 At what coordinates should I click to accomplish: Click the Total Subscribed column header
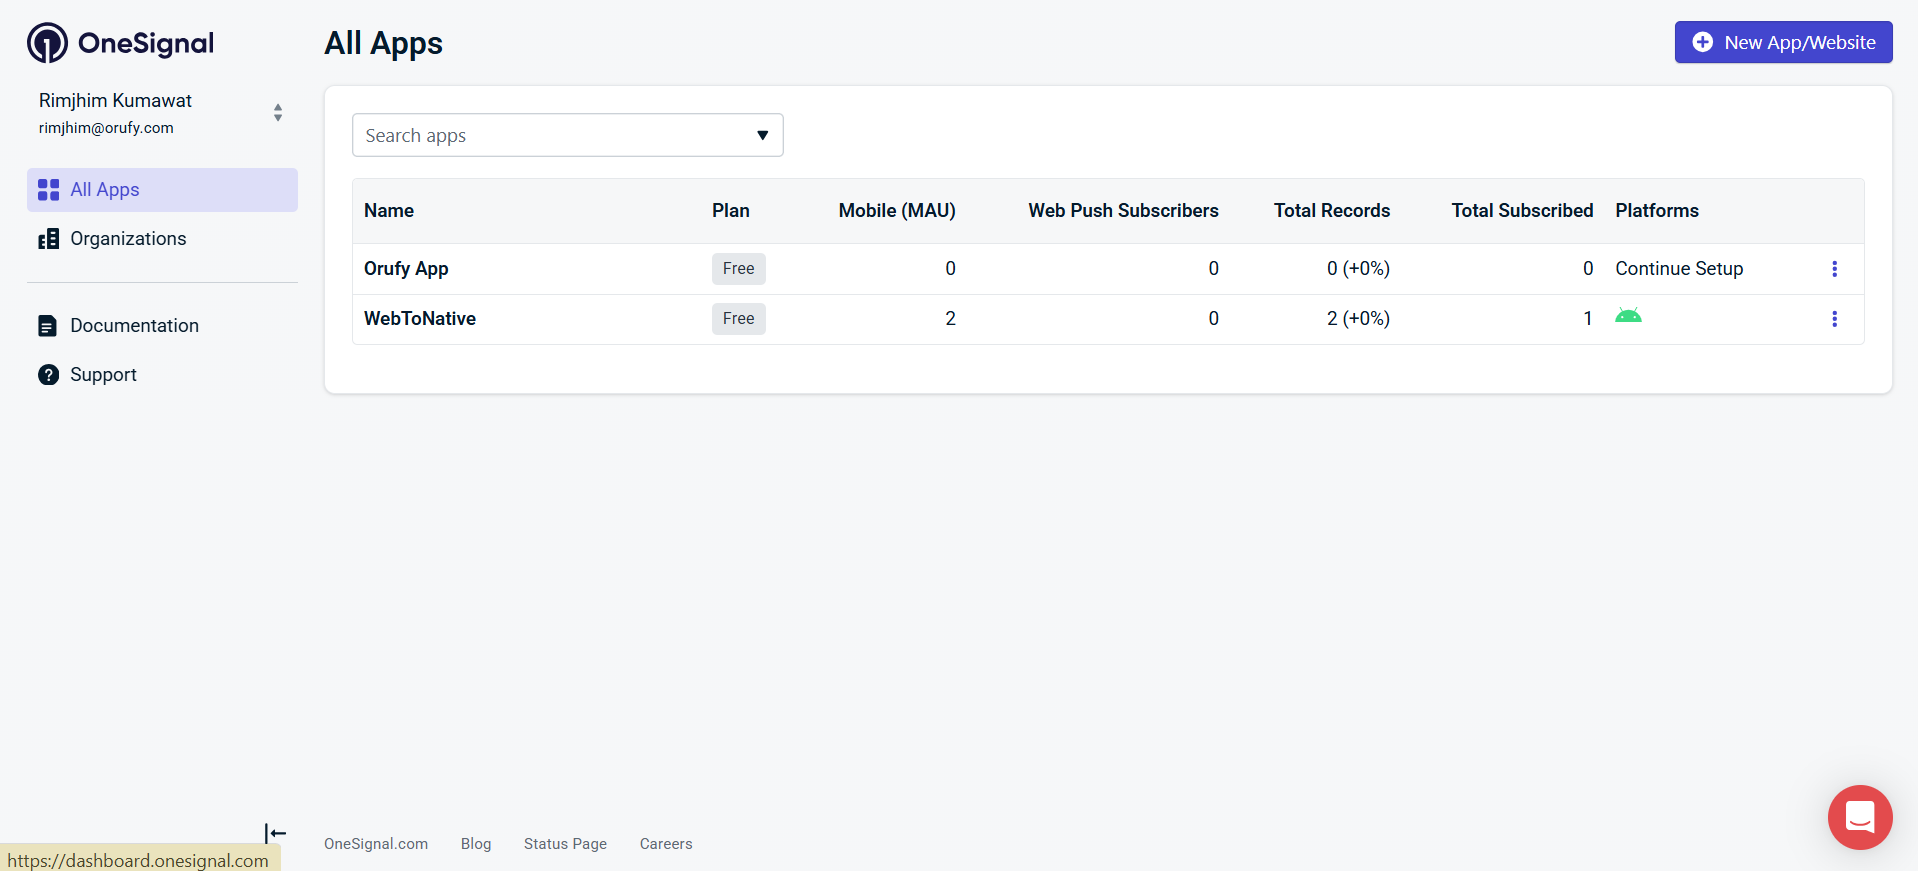pos(1522,211)
